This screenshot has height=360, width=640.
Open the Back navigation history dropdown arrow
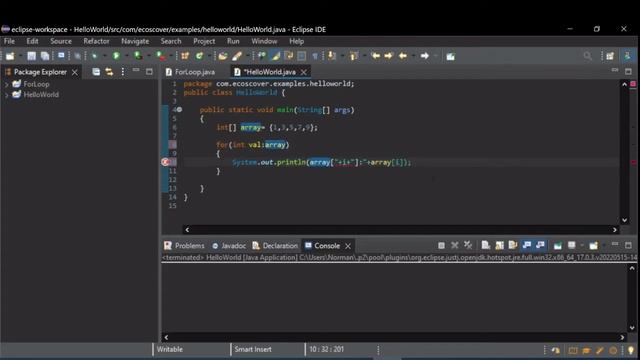tap(413, 56)
